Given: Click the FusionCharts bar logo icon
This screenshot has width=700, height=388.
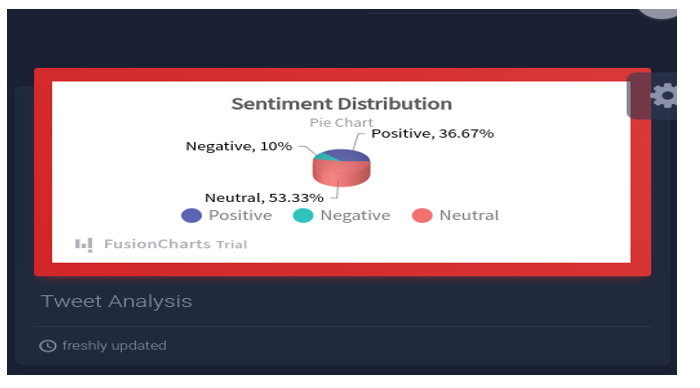Looking at the screenshot, I should 83,245.
